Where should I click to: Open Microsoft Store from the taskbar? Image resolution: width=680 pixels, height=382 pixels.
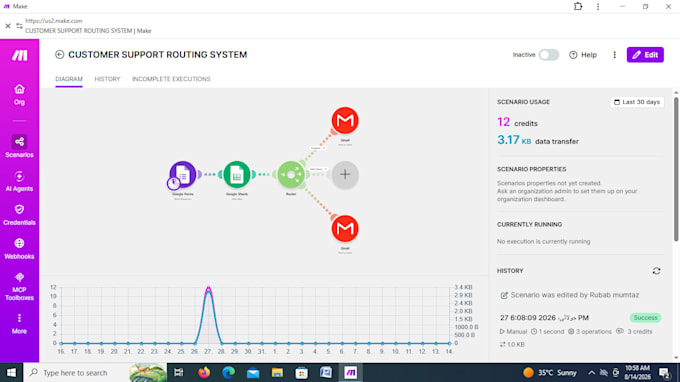[x=301, y=372]
